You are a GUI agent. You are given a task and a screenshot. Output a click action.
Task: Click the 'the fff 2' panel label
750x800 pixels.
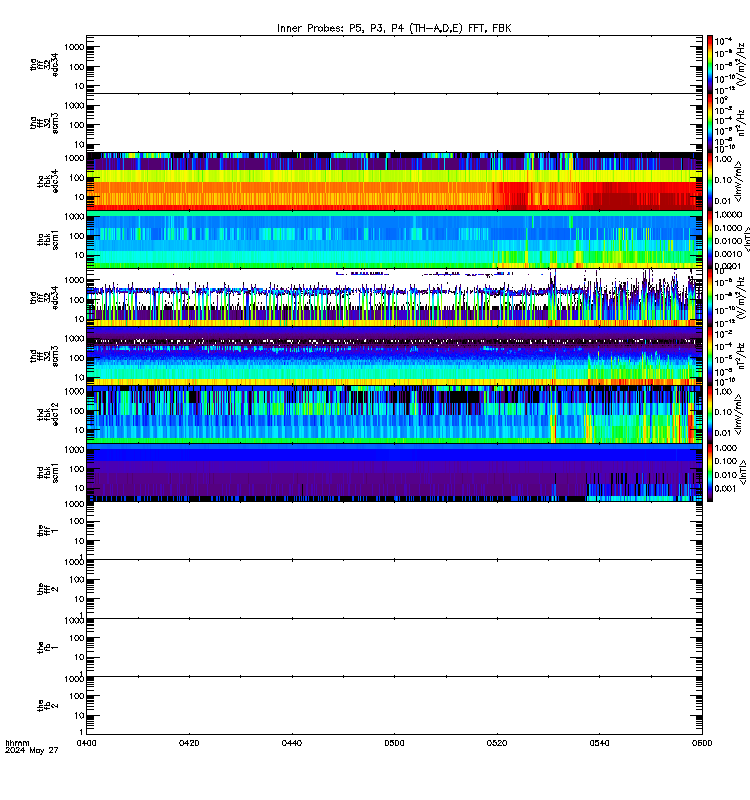48,589
